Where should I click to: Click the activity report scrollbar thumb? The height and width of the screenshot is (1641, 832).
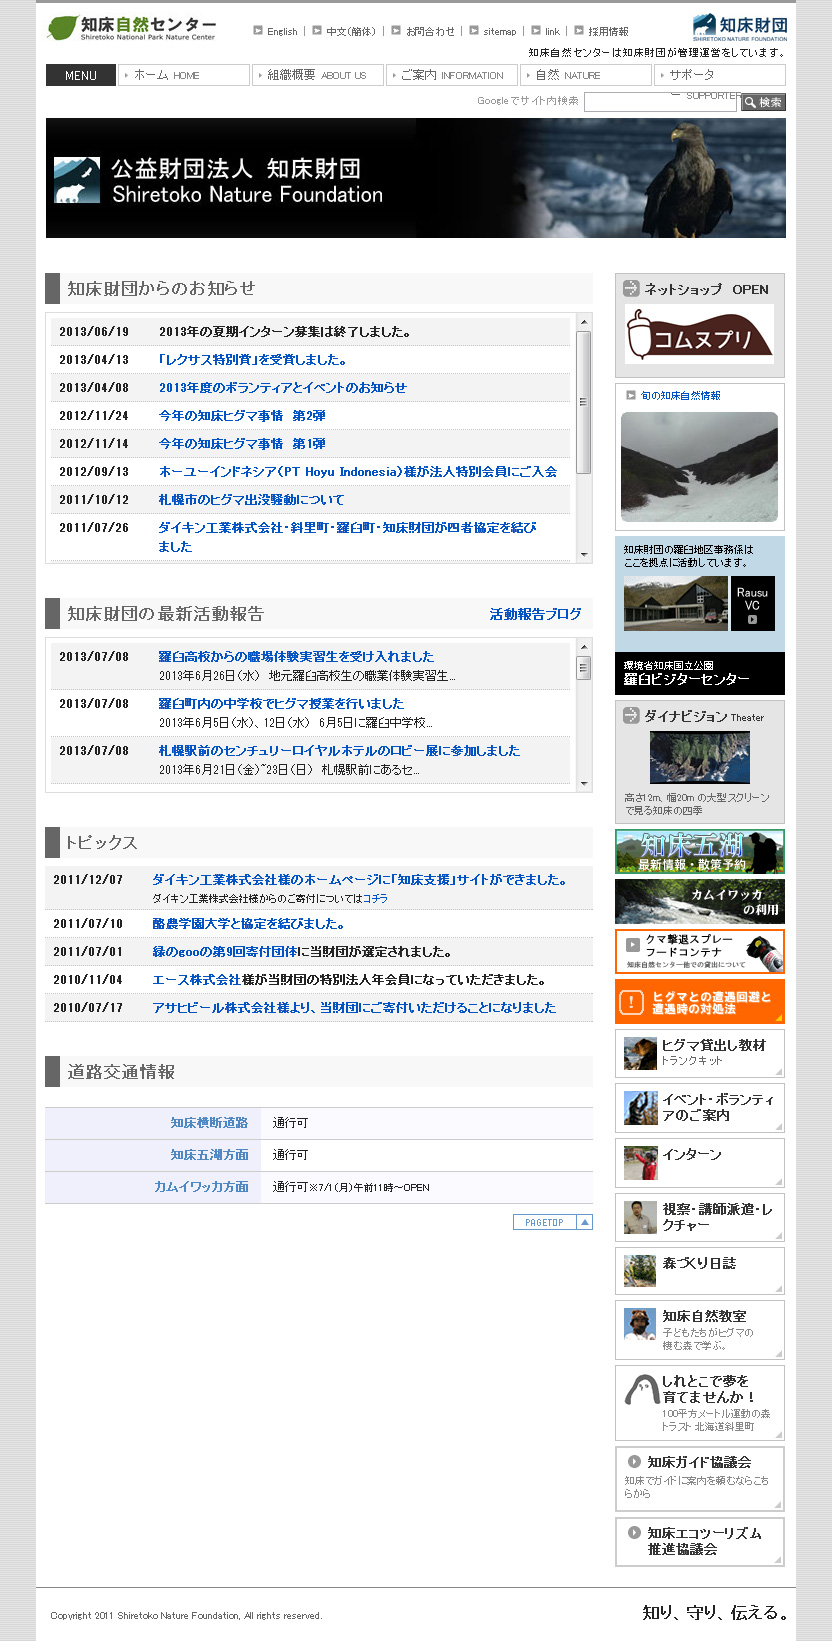coord(584,668)
